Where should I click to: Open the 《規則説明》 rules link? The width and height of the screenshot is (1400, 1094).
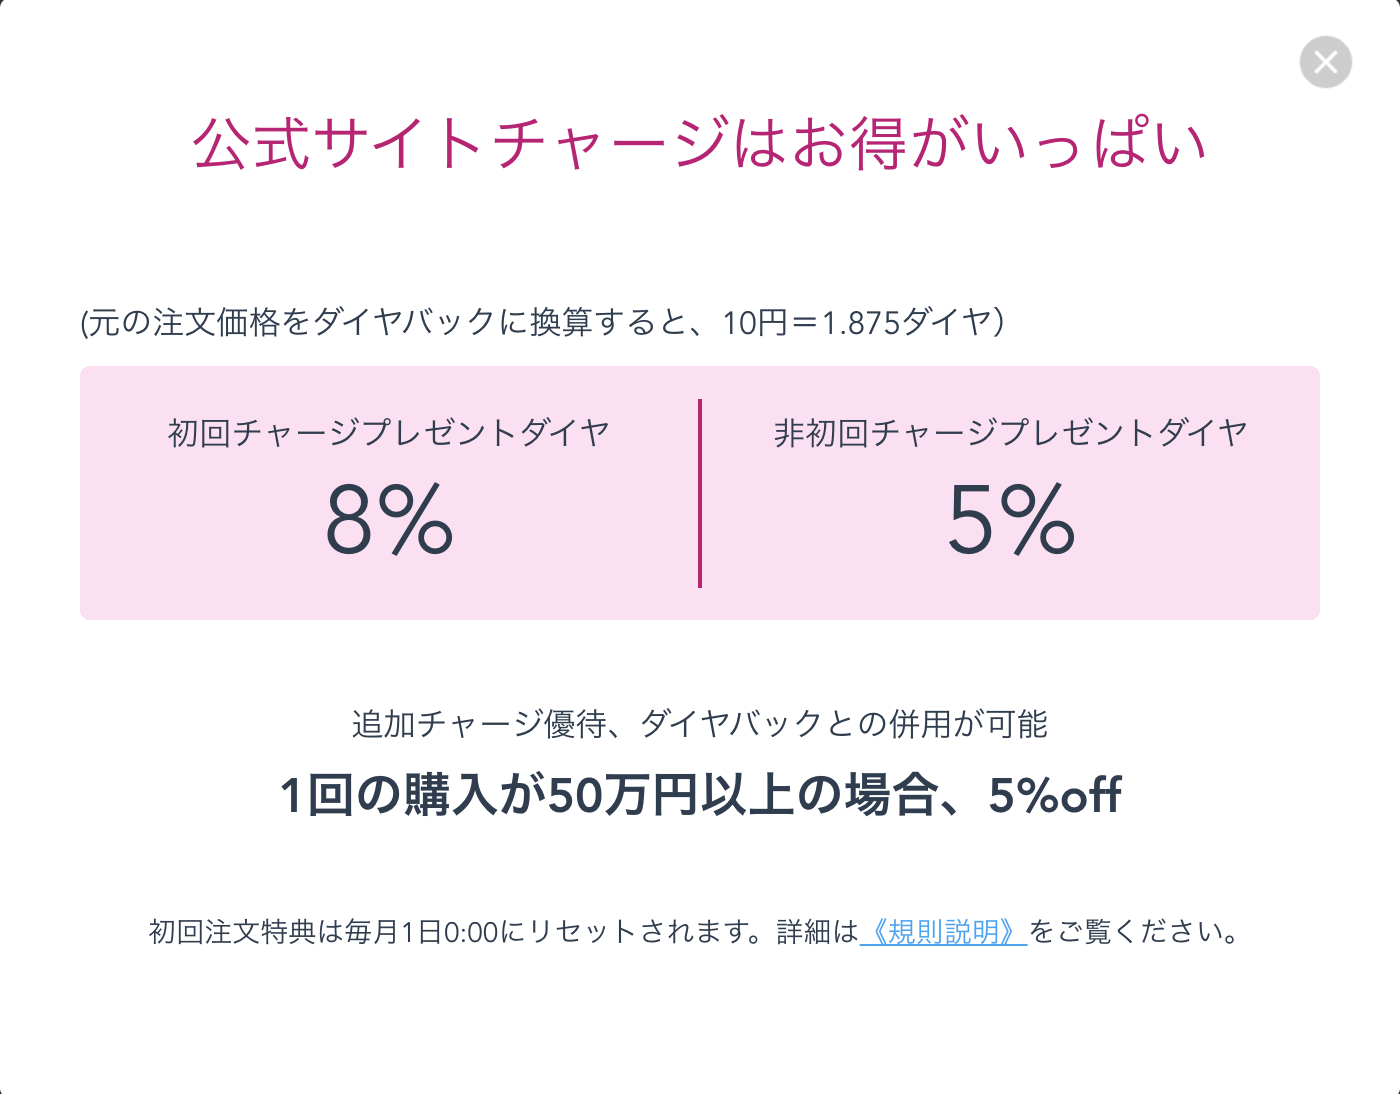tap(943, 932)
